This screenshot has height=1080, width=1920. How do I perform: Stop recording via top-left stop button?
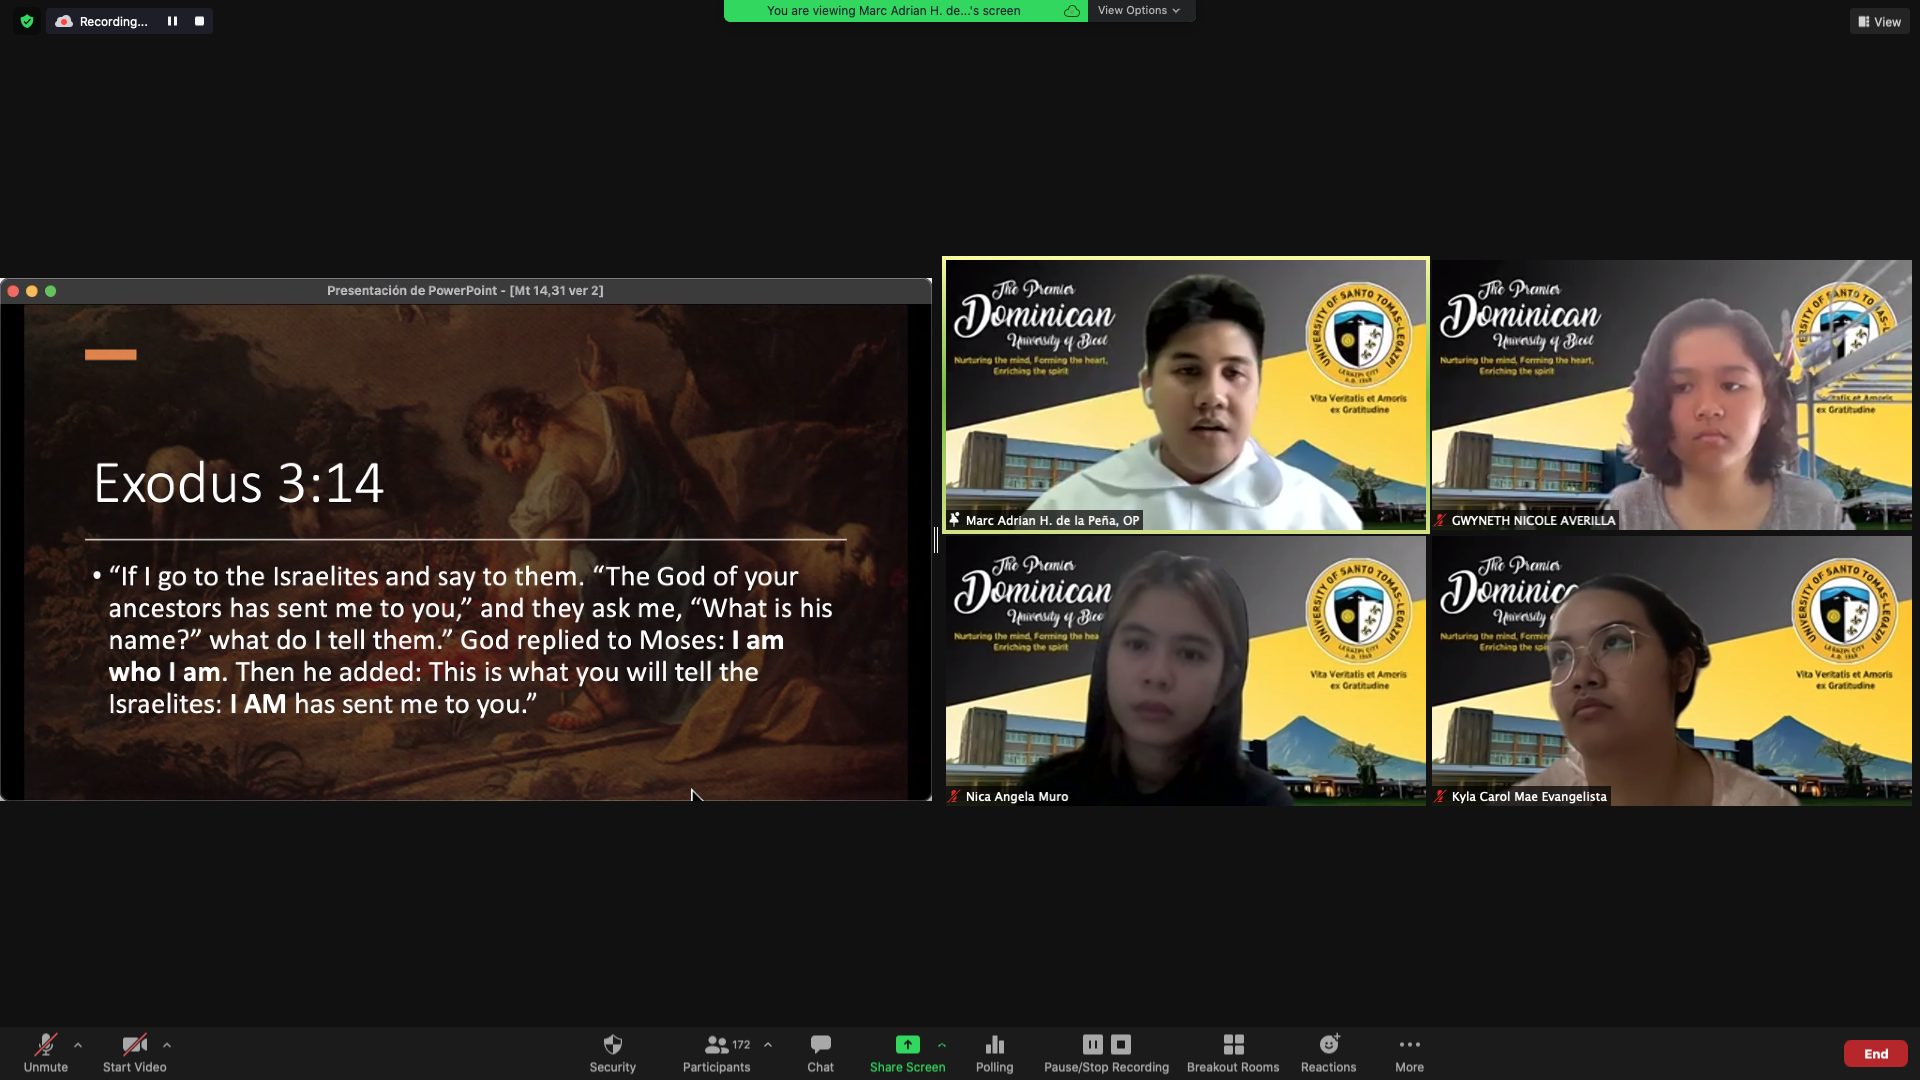[199, 21]
